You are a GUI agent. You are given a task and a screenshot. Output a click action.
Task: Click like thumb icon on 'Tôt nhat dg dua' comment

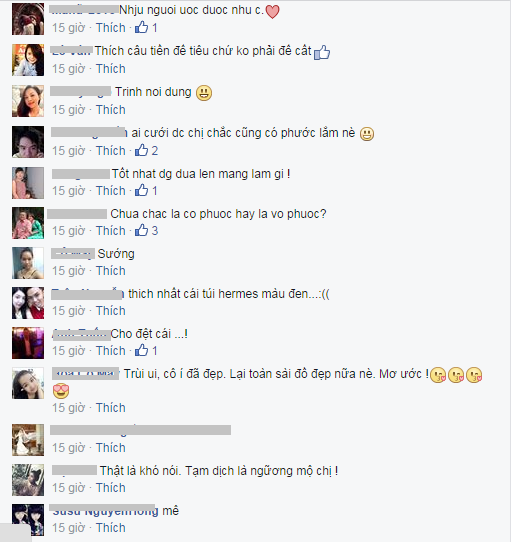[141, 190]
